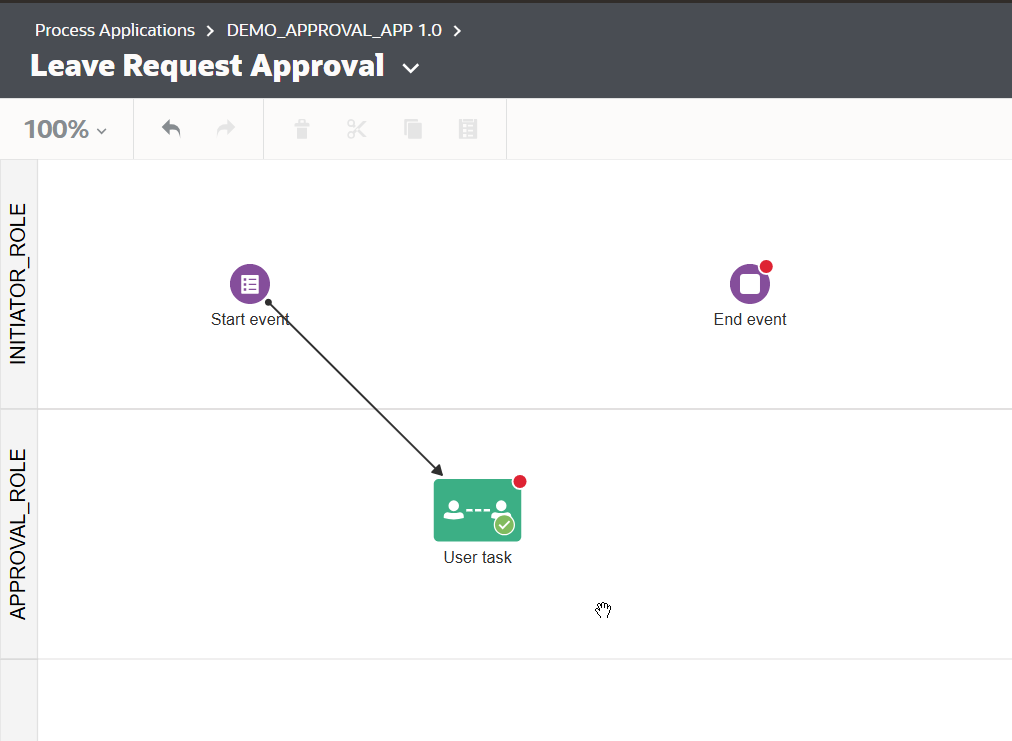Viewport: 1012px width, 741px height.
Task: Click the Redo arrow in toolbar
Action: click(226, 129)
